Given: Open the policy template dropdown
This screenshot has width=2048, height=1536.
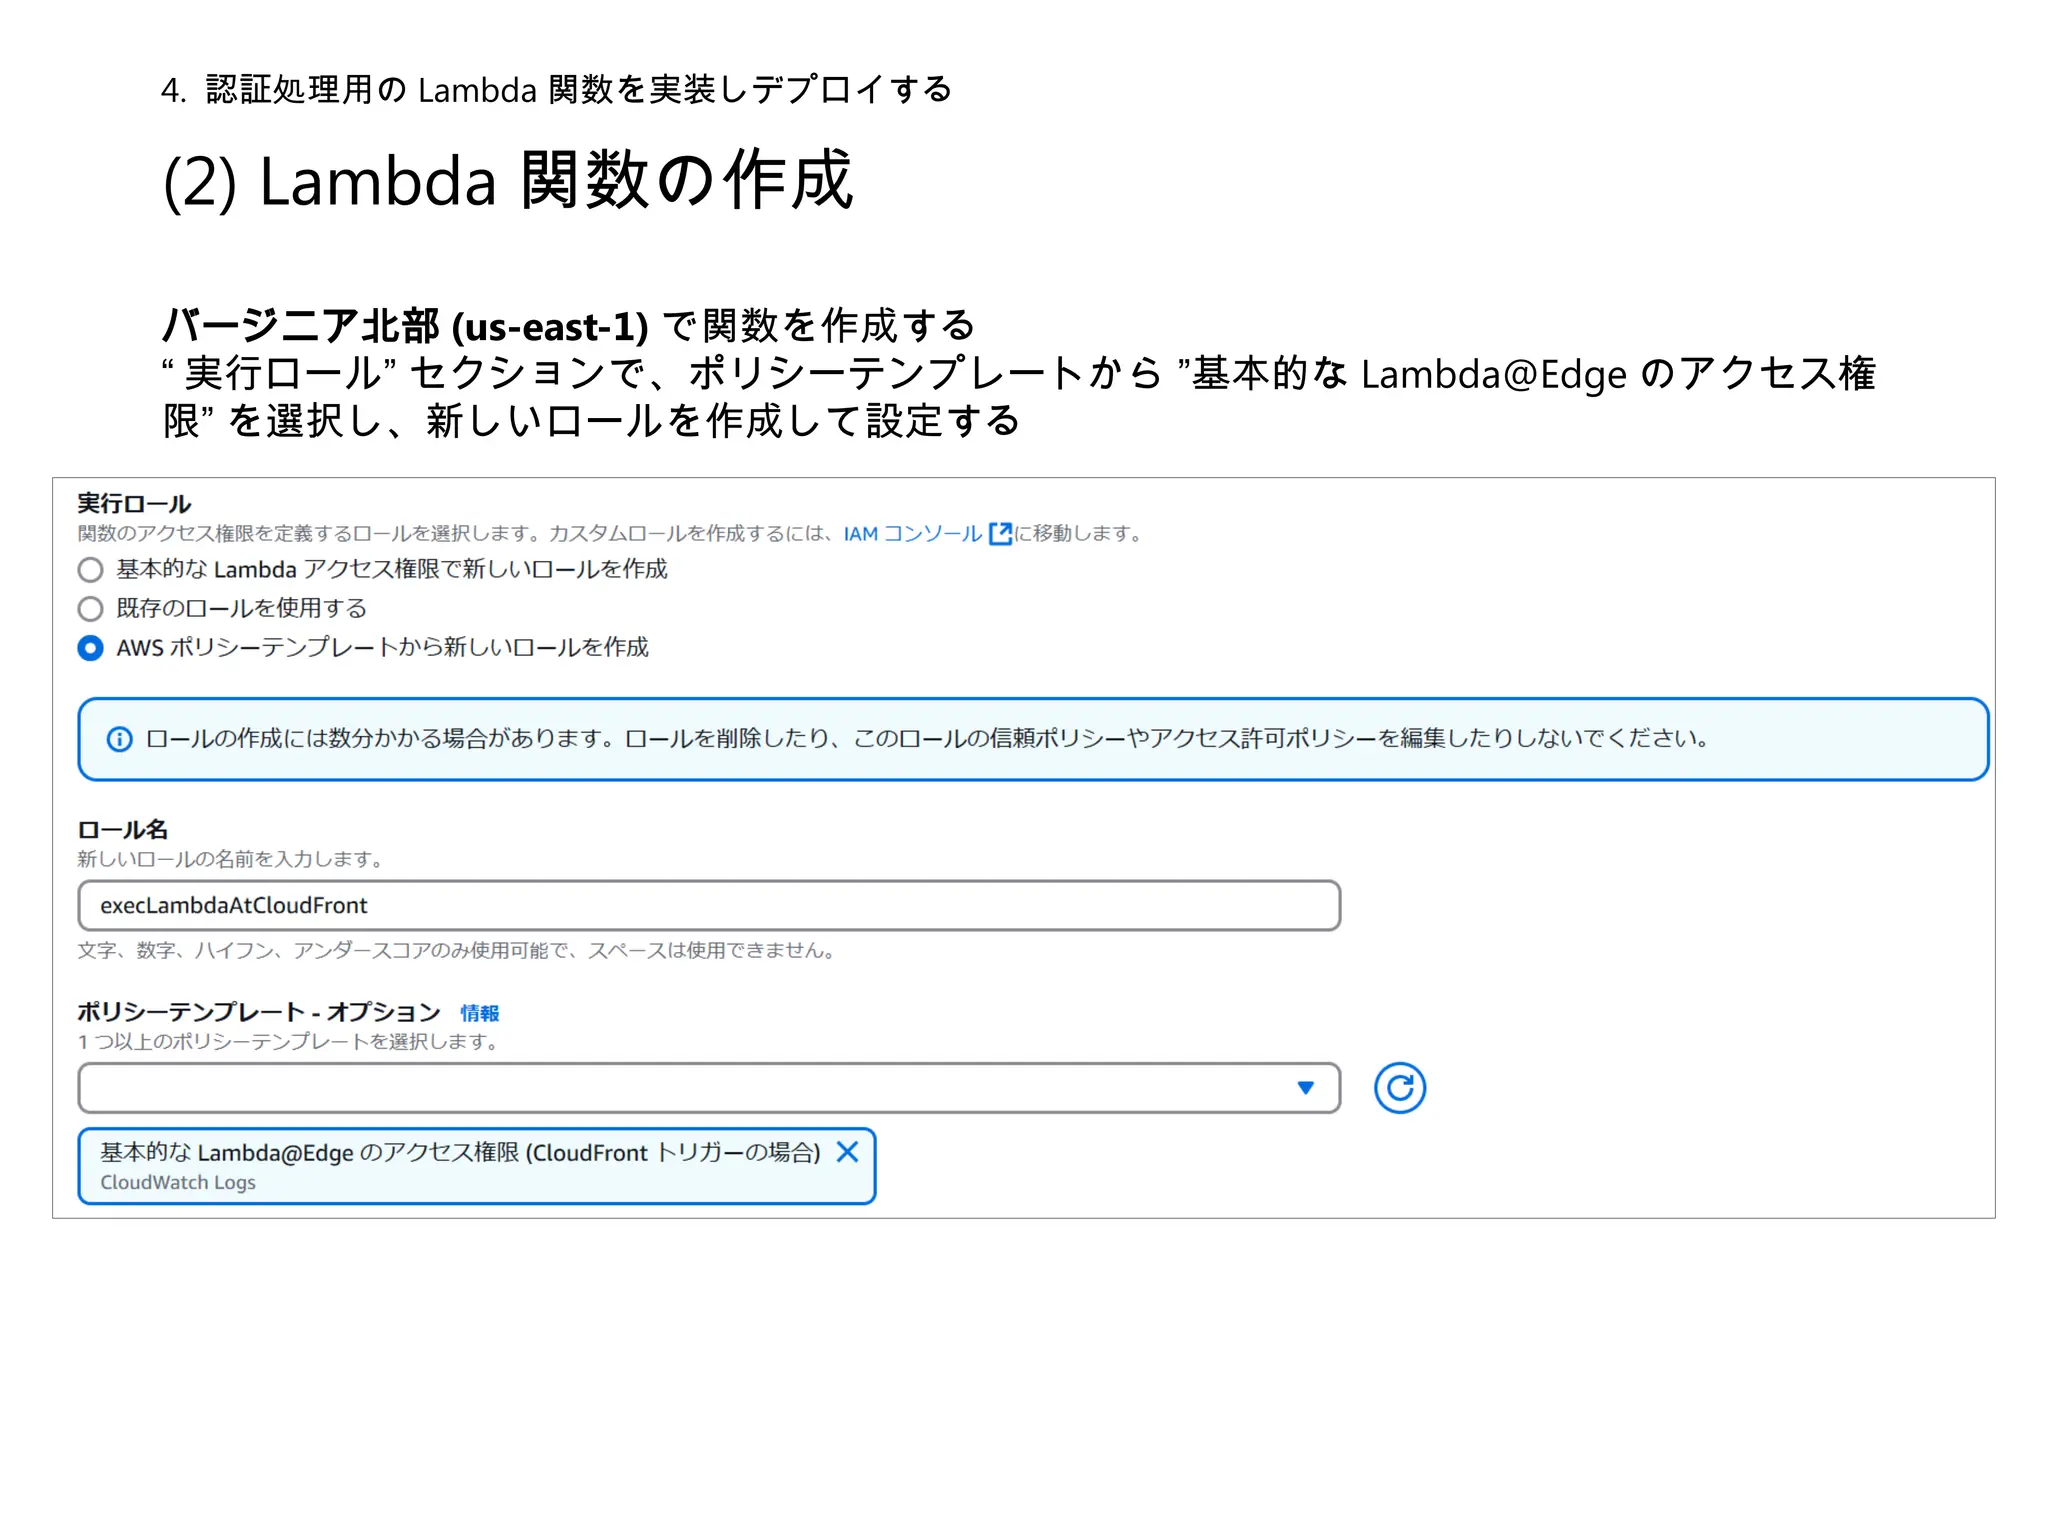Looking at the screenshot, I should 709,1088.
